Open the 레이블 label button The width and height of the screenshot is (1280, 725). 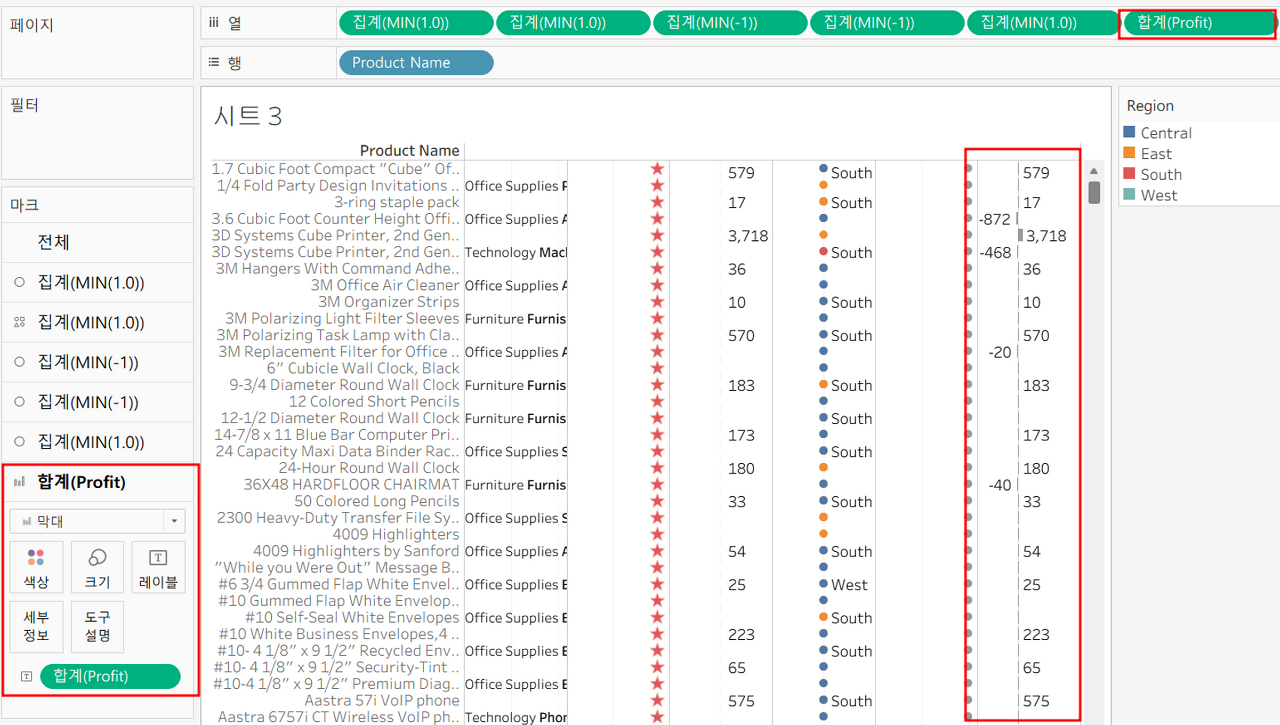click(158, 567)
